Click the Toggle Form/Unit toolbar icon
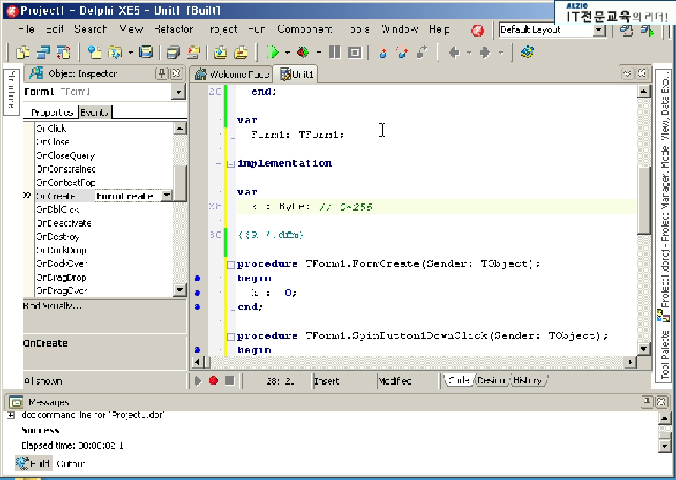The height and width of the screenshot is (480, 676). pyautogui.click(x=63, y=52)
